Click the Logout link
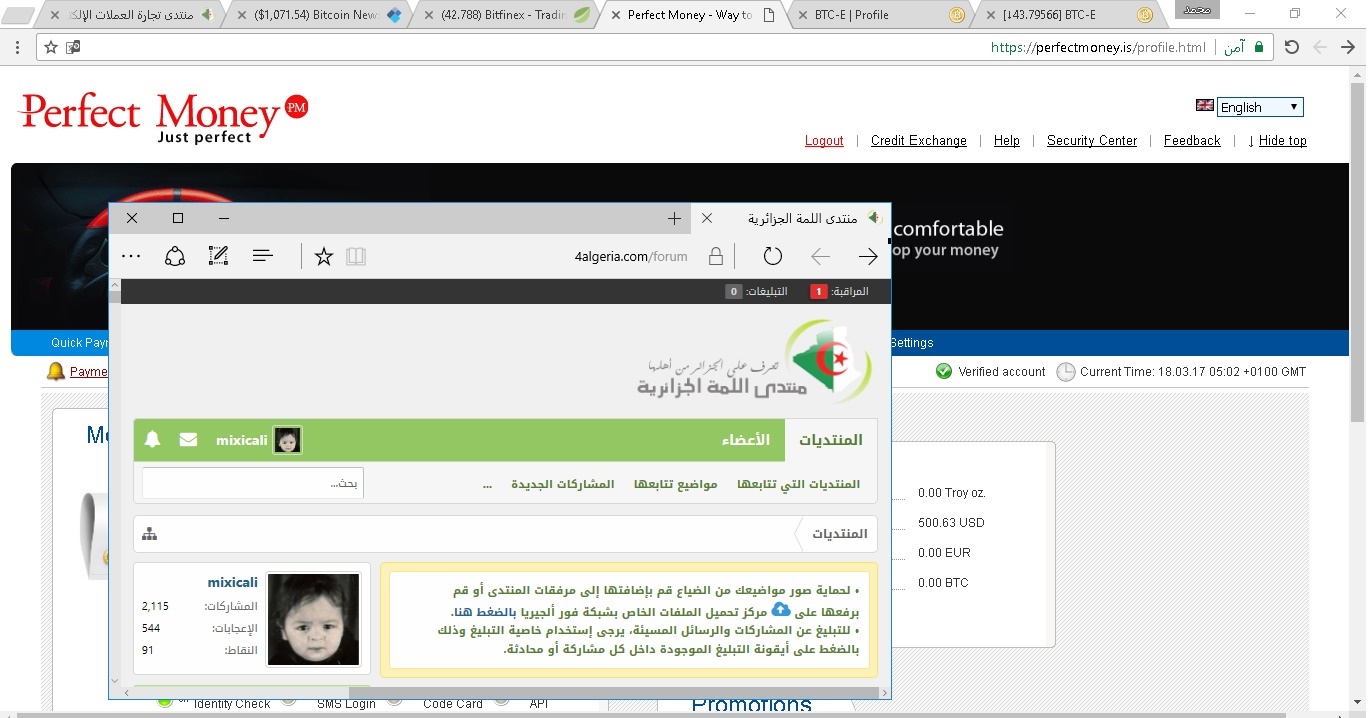The width and height of the screenshot is (1370, 718). [x=824, y=141]
